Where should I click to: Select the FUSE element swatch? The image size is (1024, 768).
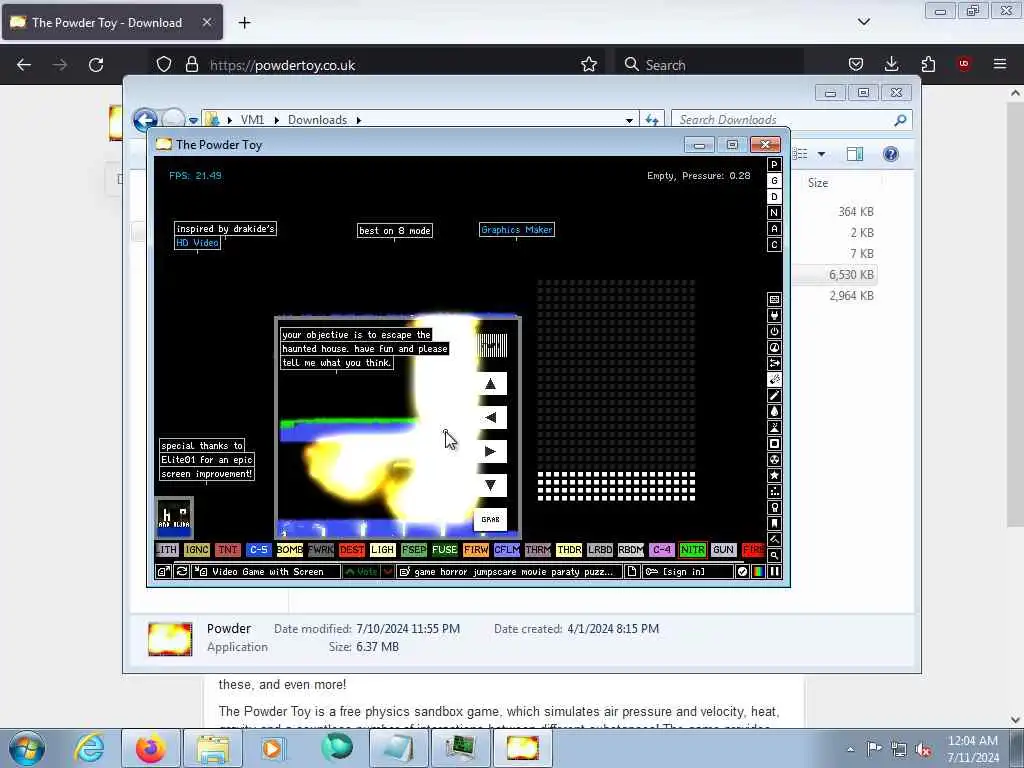tap(445, 550)
